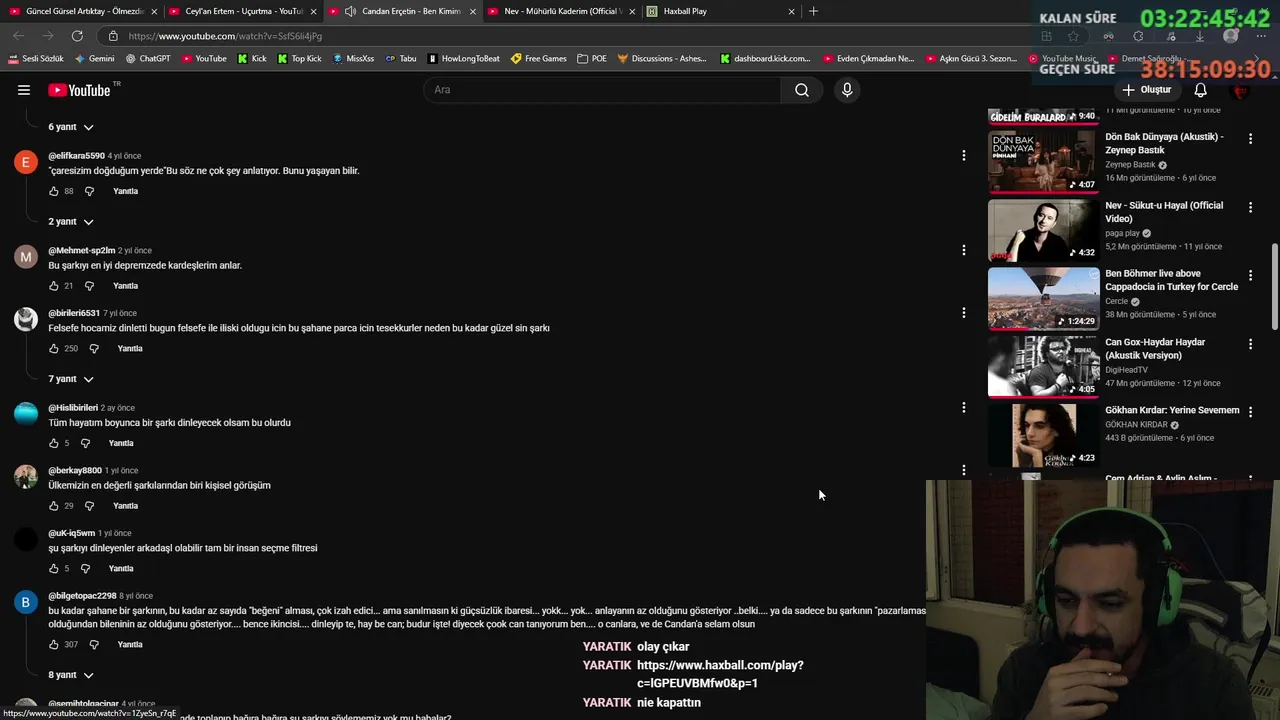Start voice search with the microphone icon
This screenshot has width=1280, height=720.
[x=847, y=90]
